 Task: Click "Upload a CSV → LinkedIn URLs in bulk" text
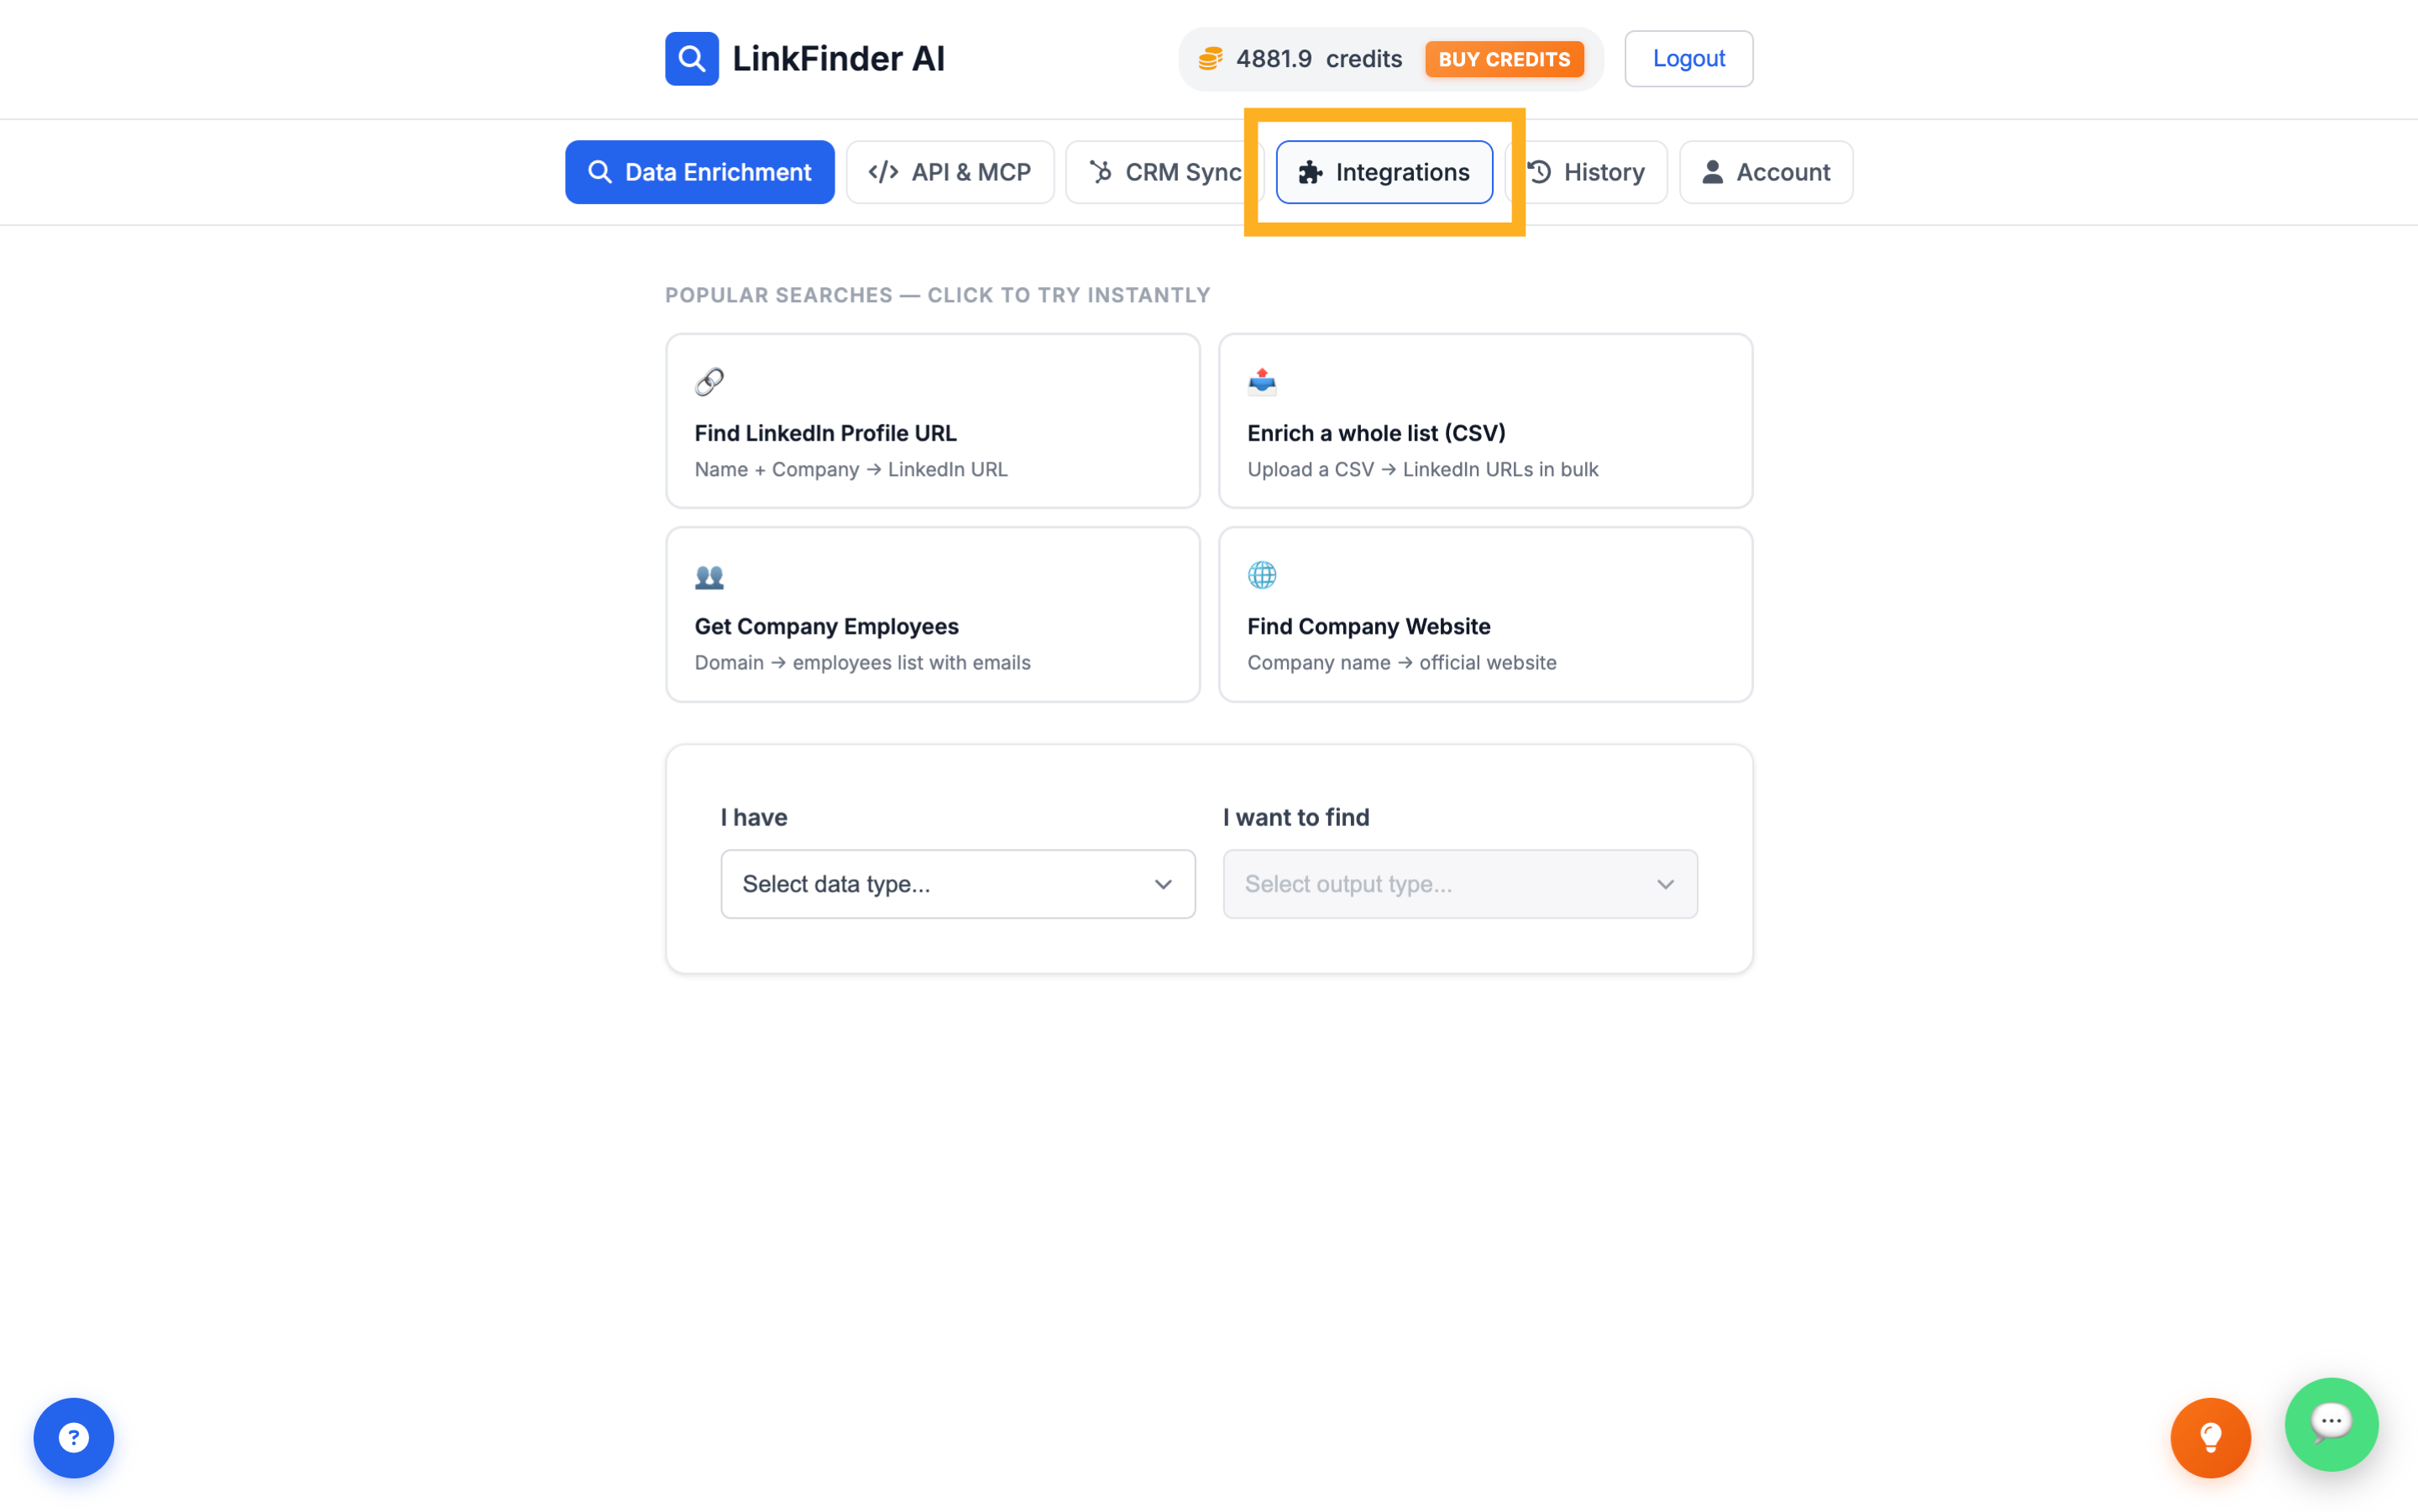coord(1422,469)
